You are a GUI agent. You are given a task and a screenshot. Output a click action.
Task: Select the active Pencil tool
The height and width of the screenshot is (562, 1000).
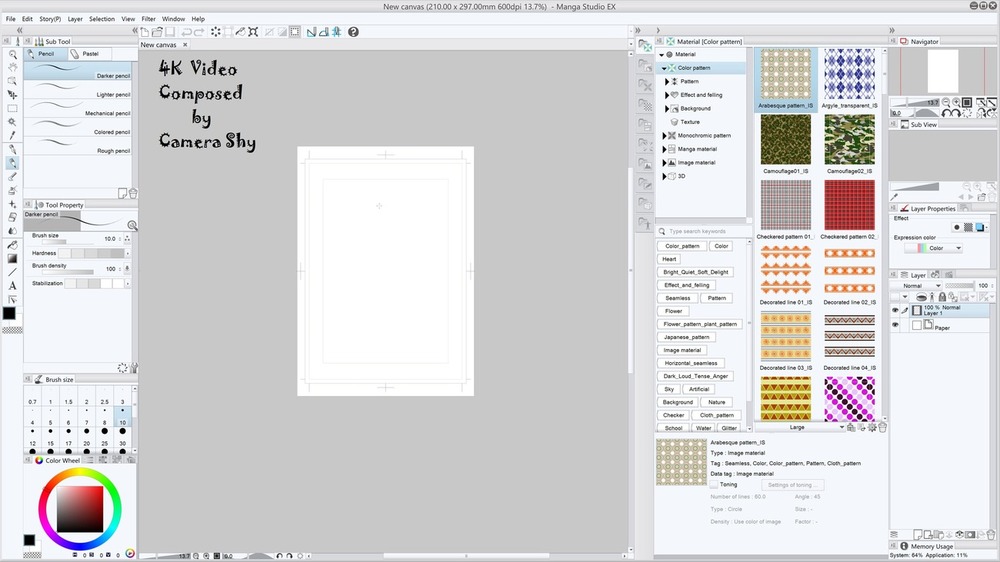[12, 163]
